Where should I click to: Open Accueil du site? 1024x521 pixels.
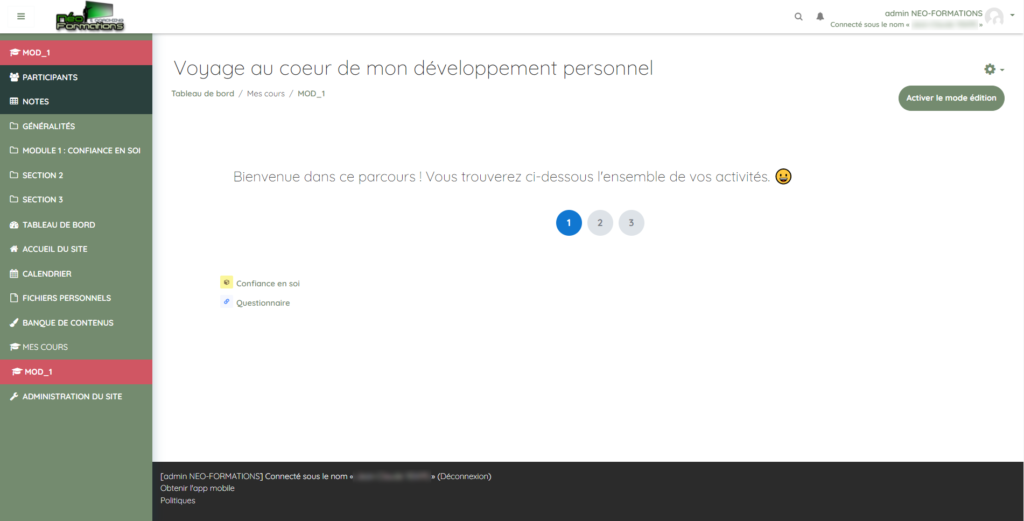click(76, 249)
